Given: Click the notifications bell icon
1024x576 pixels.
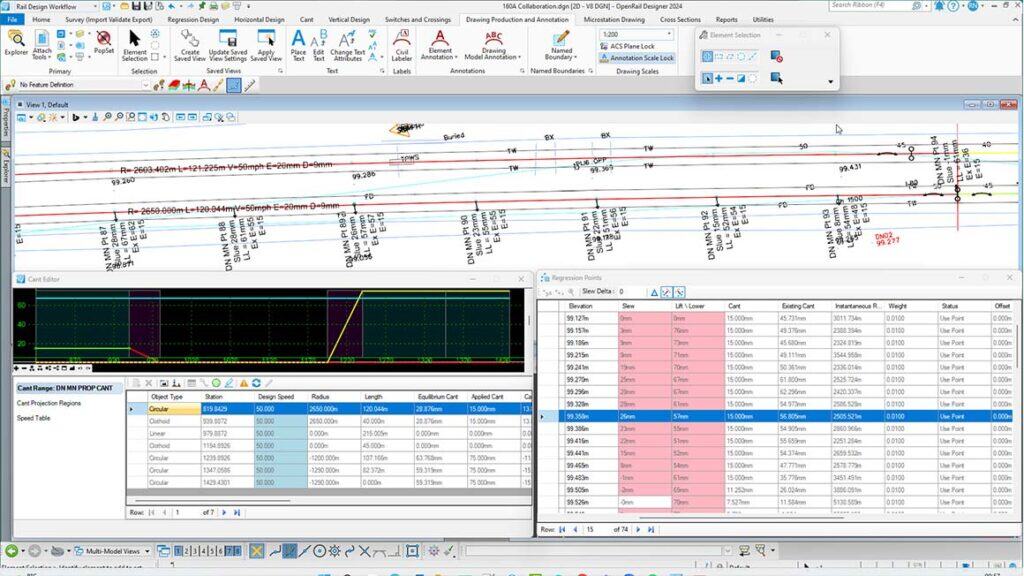Looking at the screenshot, I should (x=939, y=6).
